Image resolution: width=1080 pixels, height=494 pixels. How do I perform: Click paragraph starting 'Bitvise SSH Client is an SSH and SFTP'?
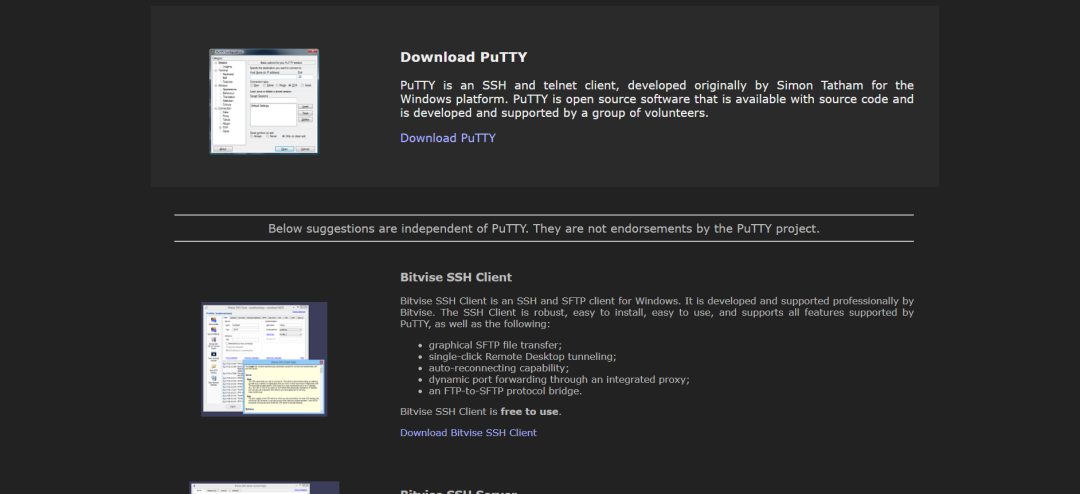coord(657,312)
